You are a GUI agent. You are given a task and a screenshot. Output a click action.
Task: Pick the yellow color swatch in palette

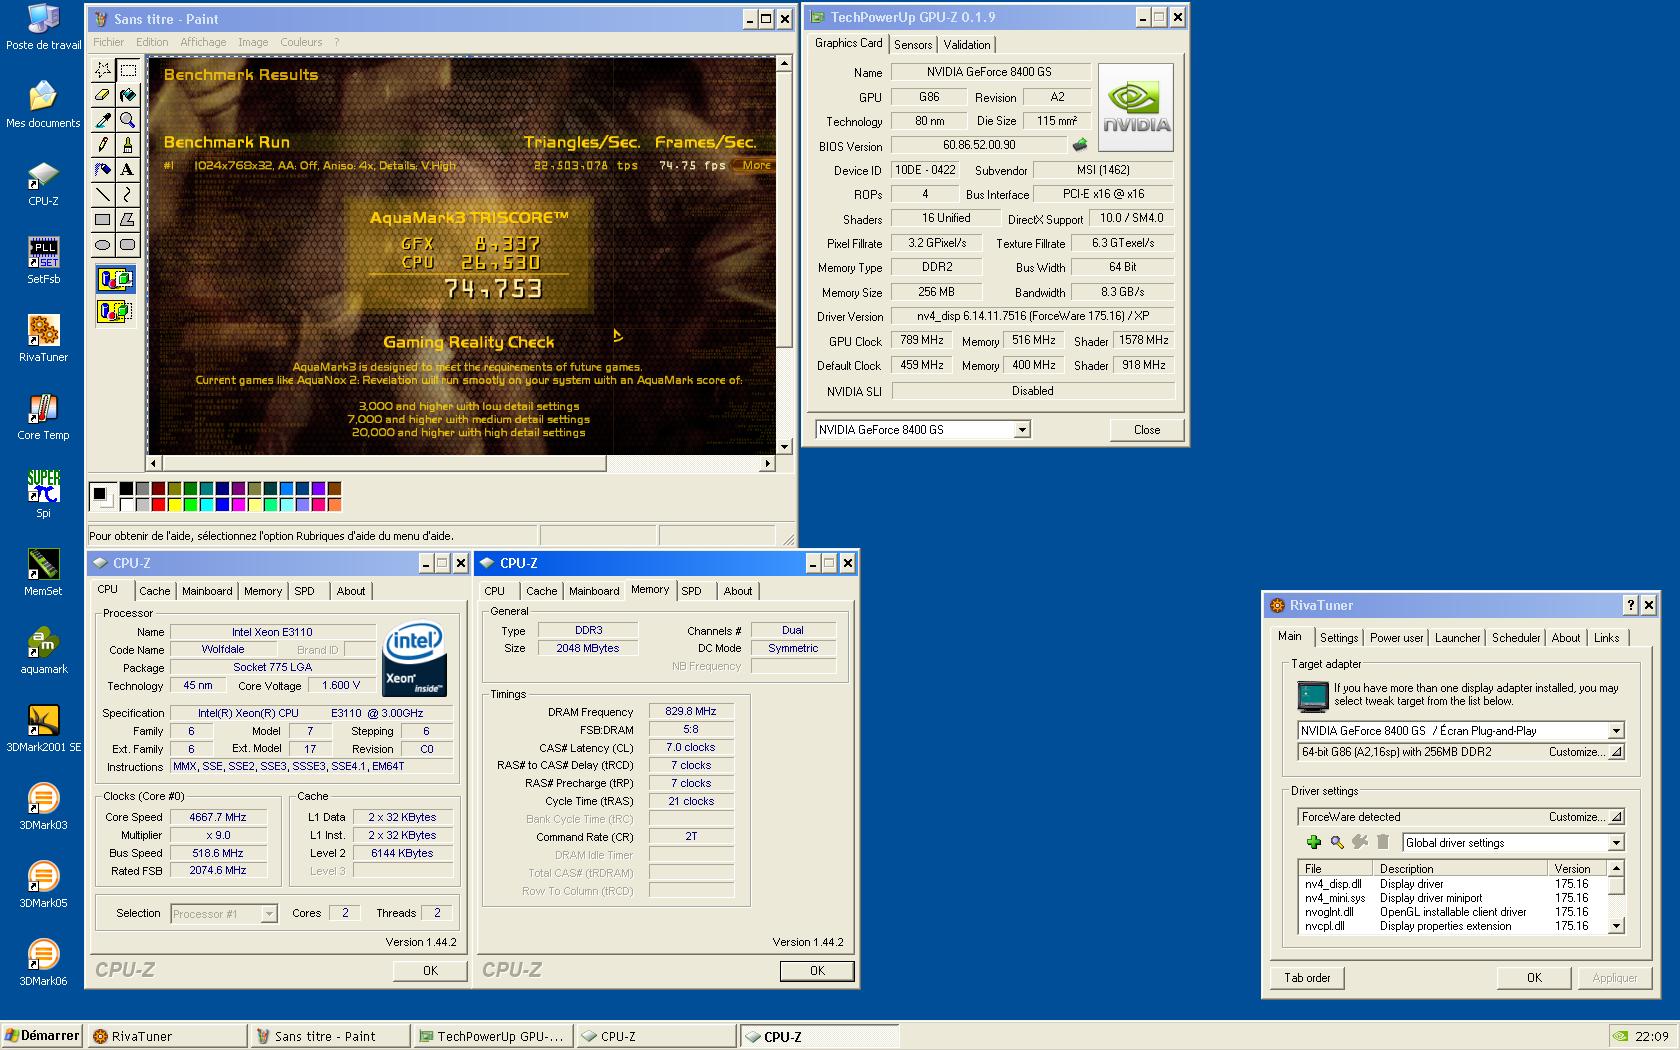point(174,504)
